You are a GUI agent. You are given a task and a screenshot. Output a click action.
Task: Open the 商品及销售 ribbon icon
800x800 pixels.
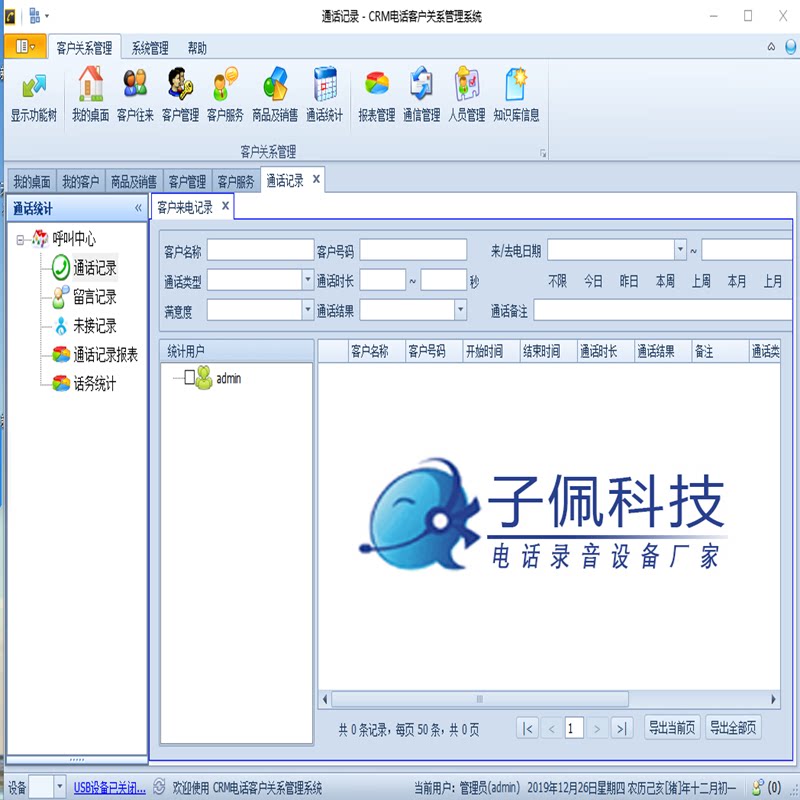(275, 96)
